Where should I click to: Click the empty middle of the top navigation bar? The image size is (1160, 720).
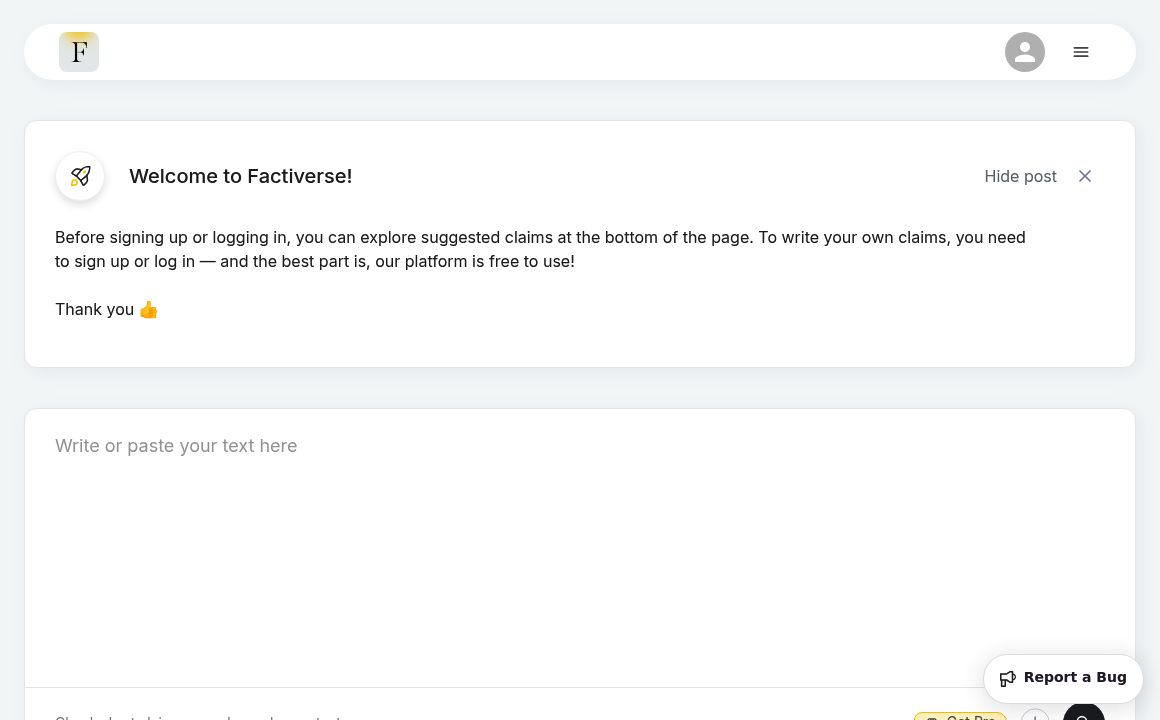(550, 52)
